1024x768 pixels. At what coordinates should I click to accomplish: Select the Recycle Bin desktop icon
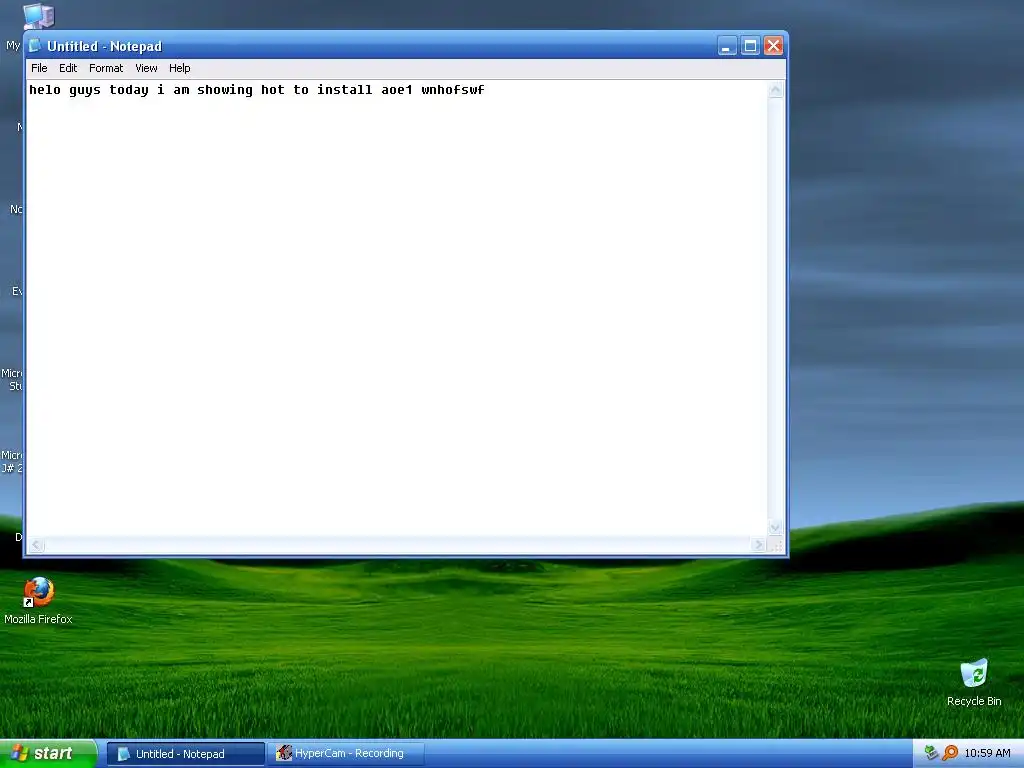pyautogui.click(x=974, y=682)
